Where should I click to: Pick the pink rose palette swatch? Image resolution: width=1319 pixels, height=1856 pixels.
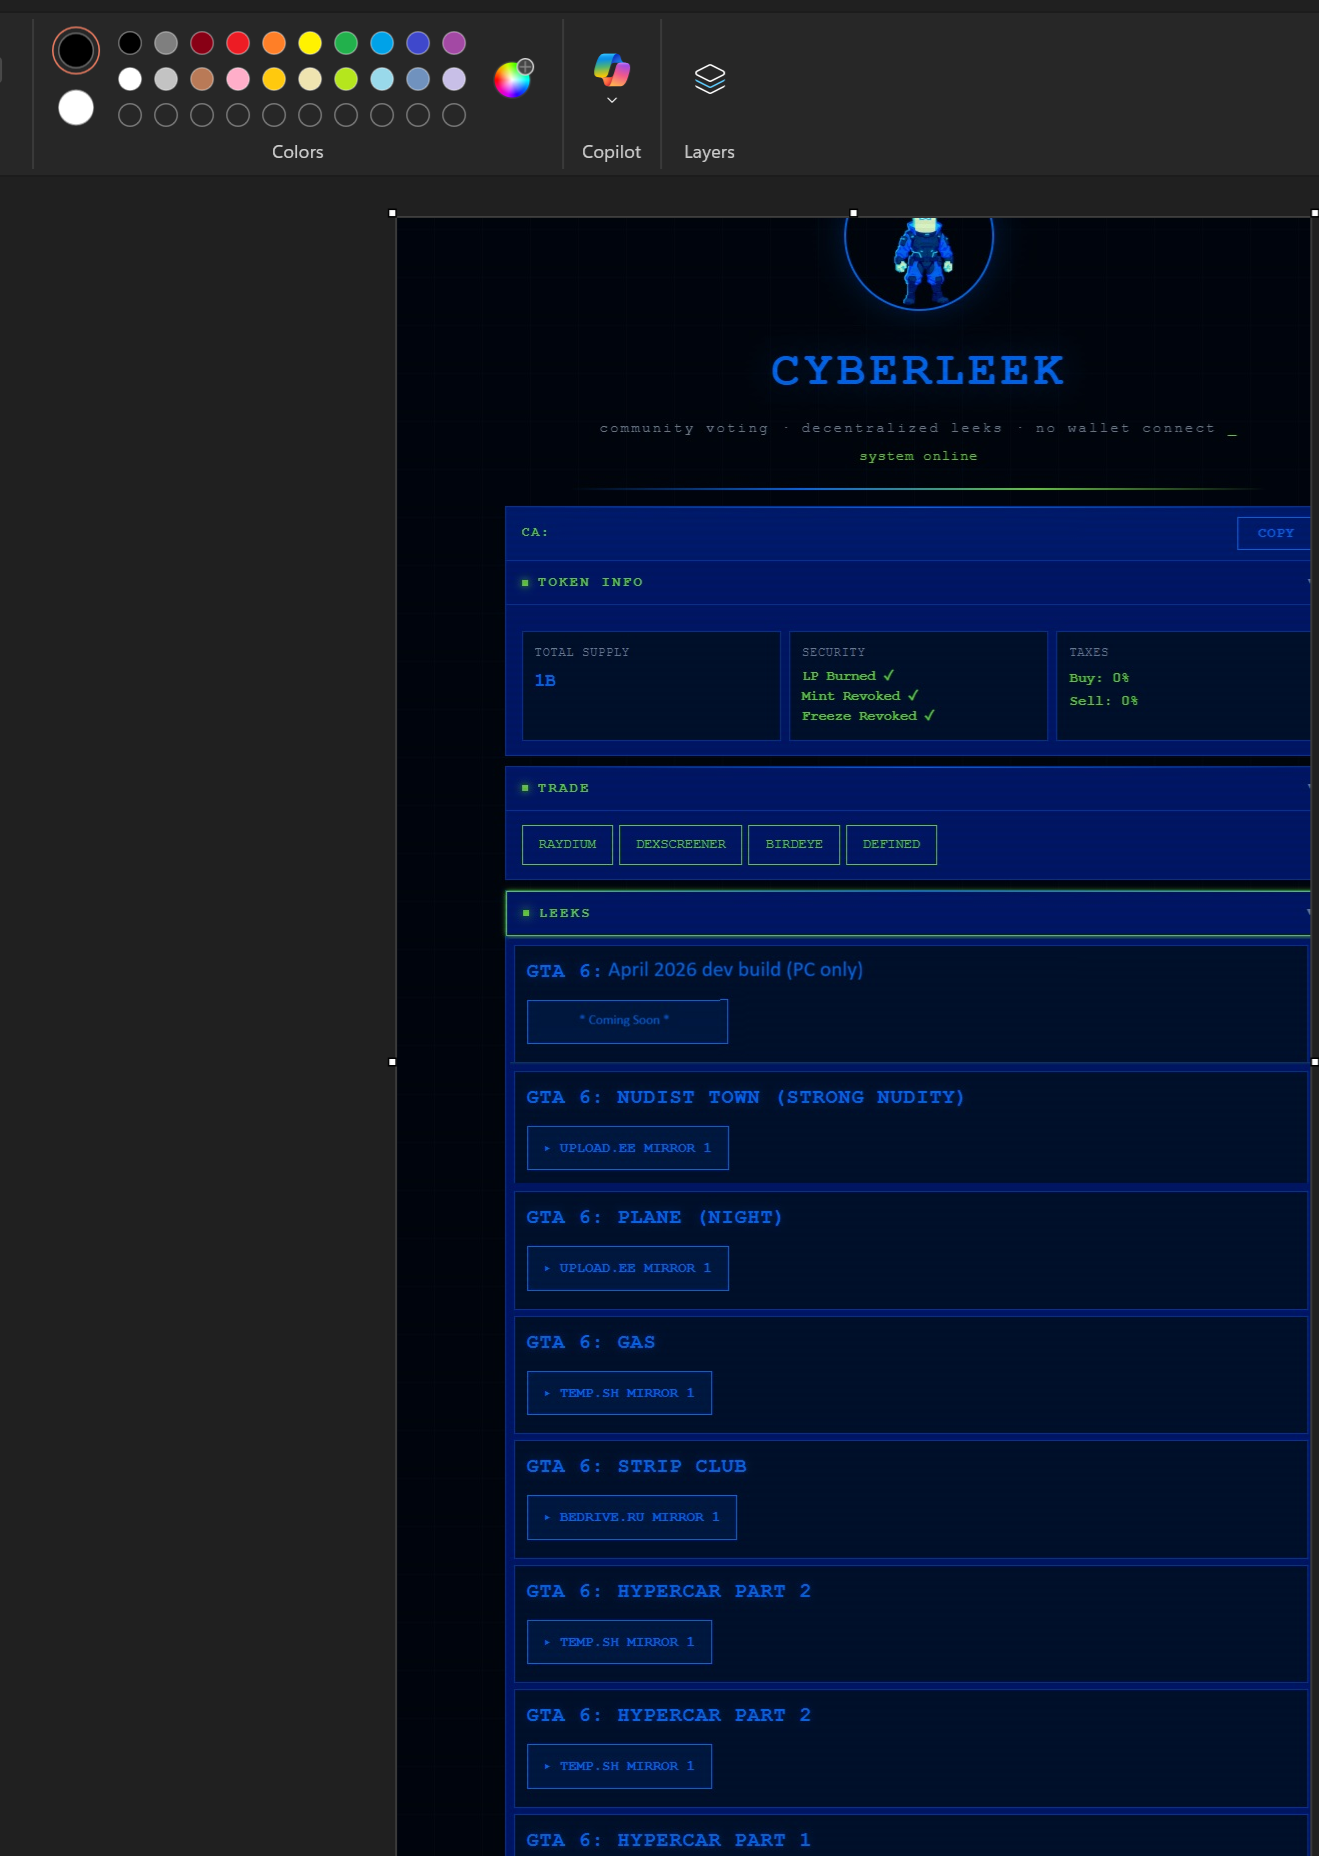tap(238, 79)
